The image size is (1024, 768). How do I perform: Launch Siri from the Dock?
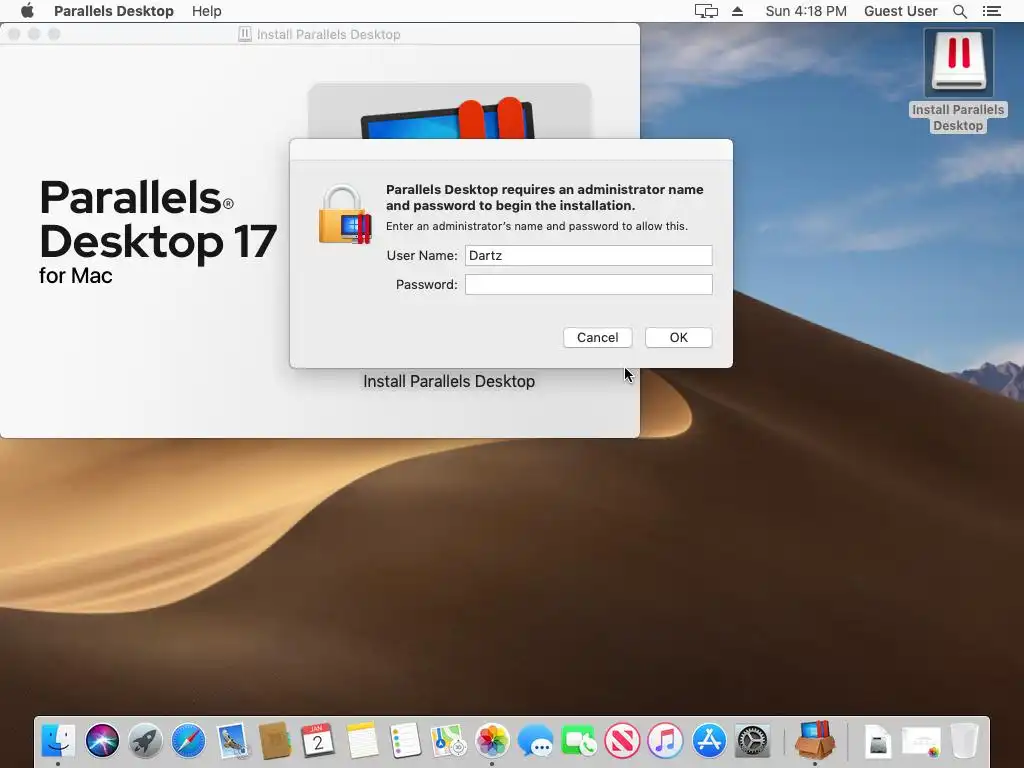[x=102, y=741]
